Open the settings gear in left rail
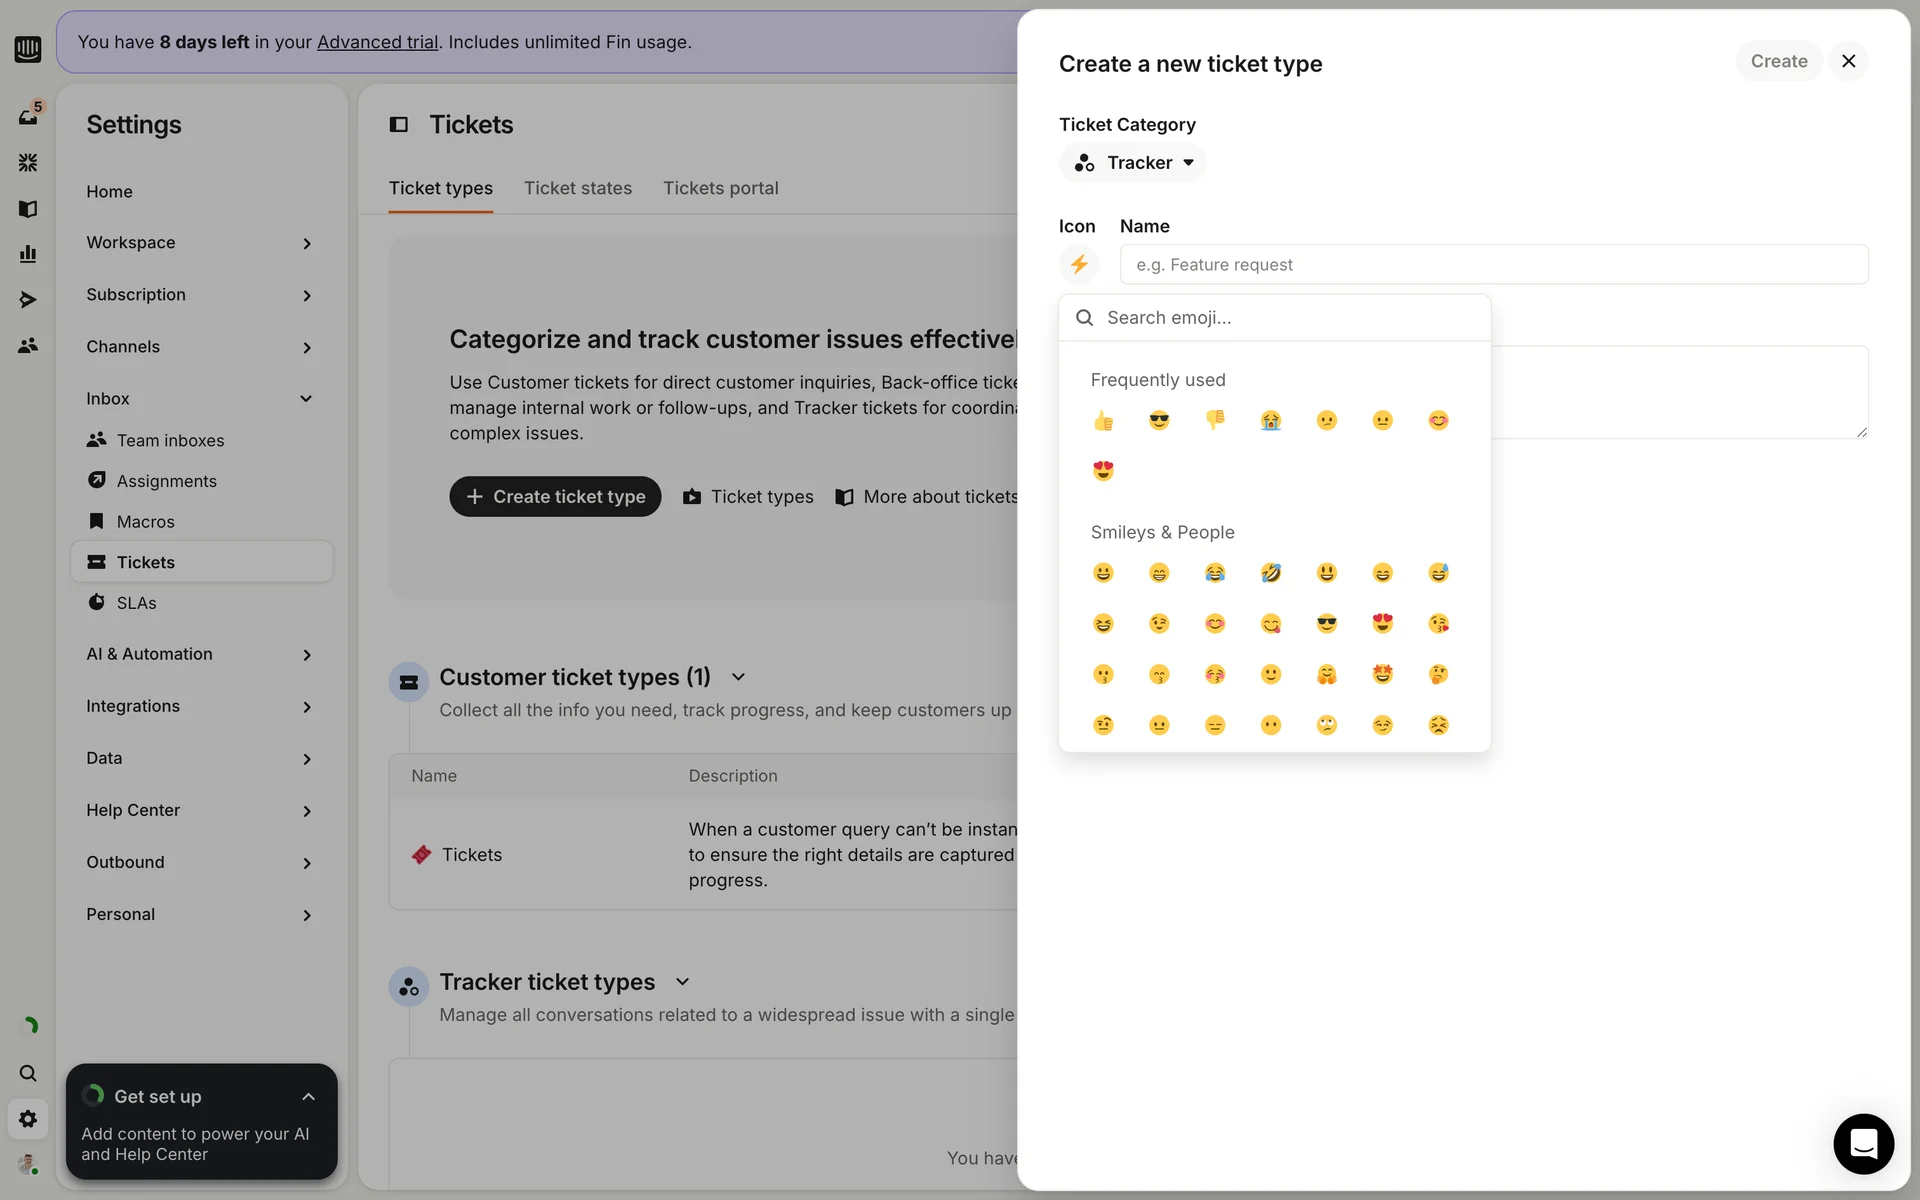 28,1119
